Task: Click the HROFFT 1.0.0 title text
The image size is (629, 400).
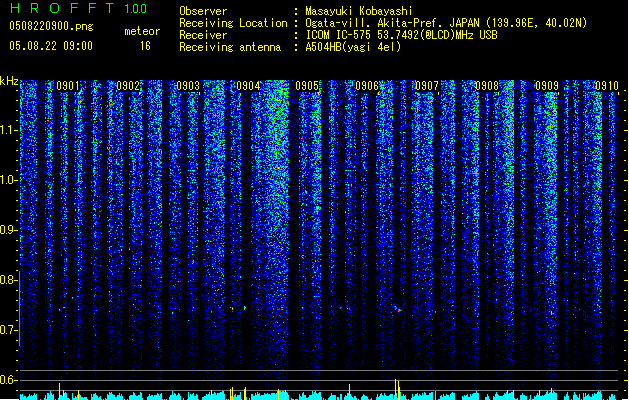Action: (79, 8)
